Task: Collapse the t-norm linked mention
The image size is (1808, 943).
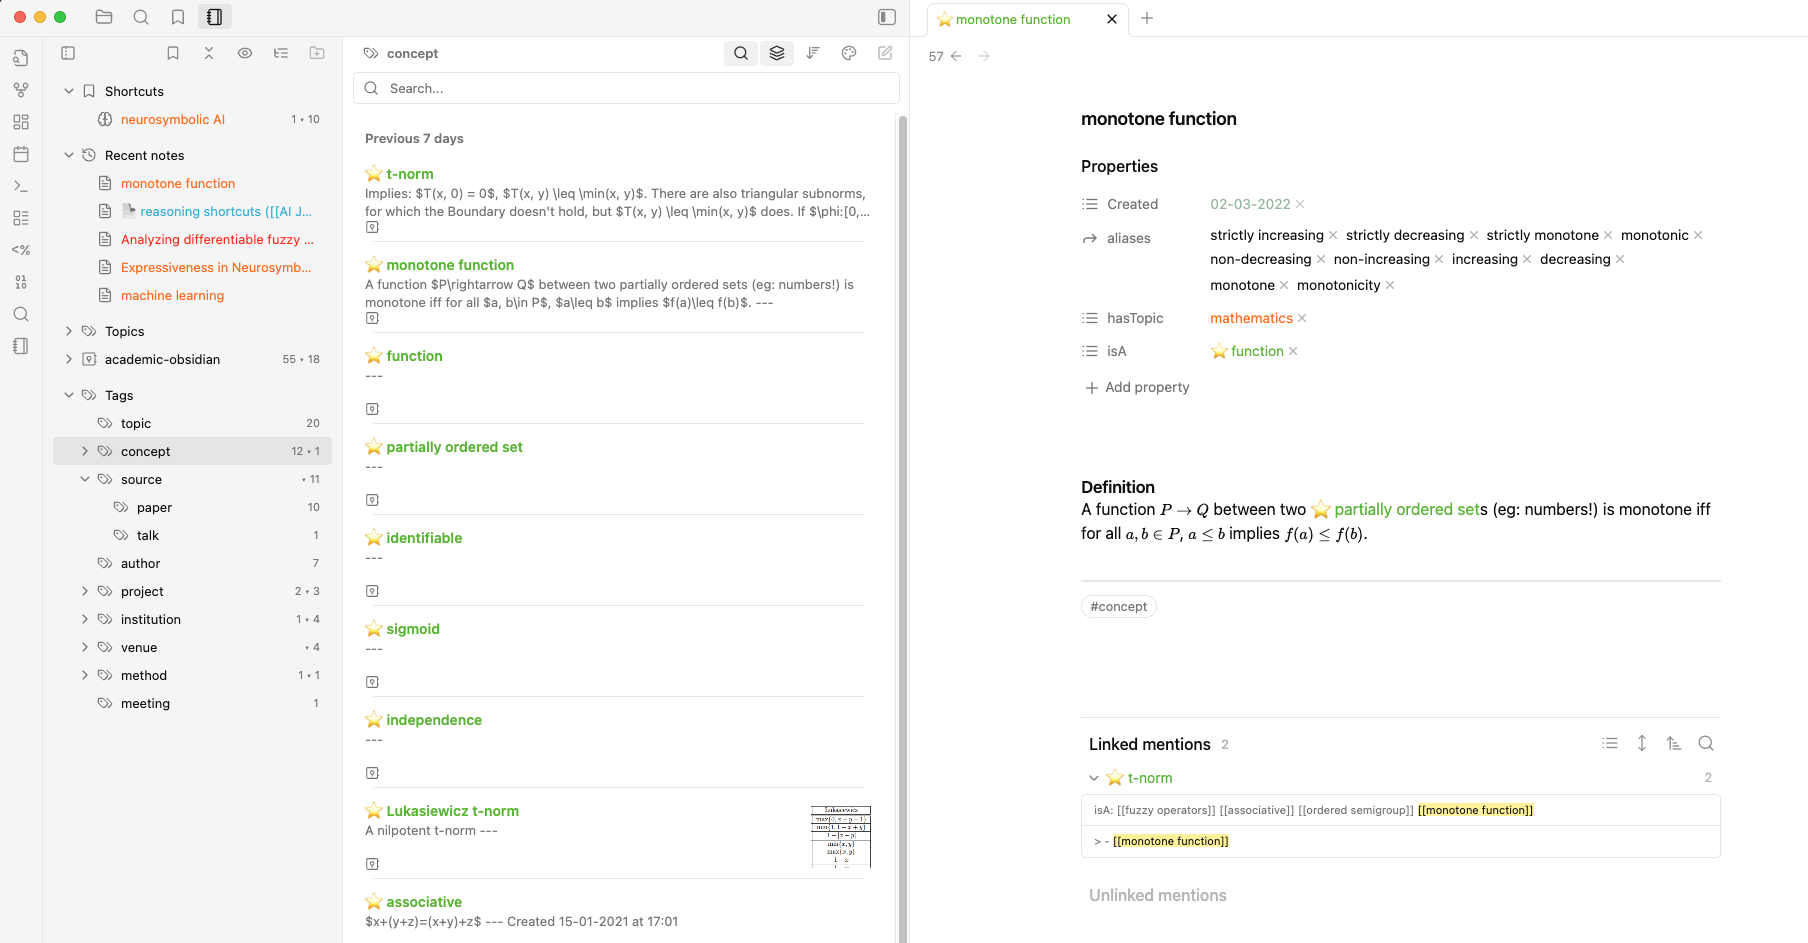Action: click(1094, 778)
